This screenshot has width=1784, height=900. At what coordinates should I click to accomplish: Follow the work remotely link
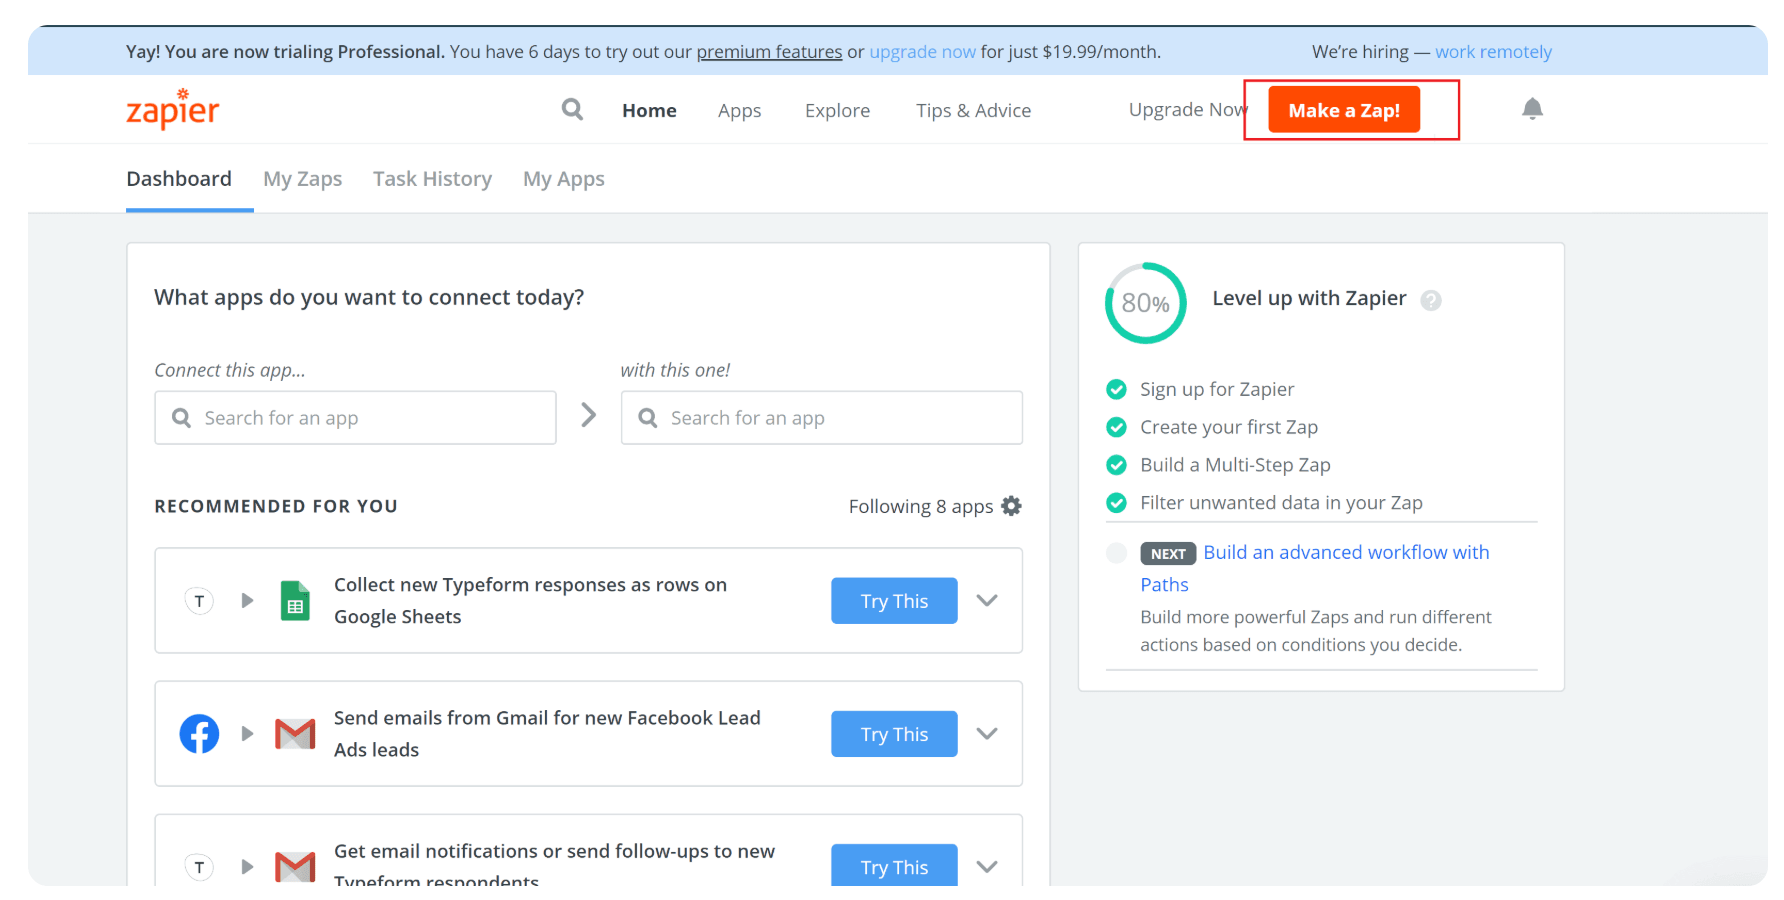coord(1493,52)
